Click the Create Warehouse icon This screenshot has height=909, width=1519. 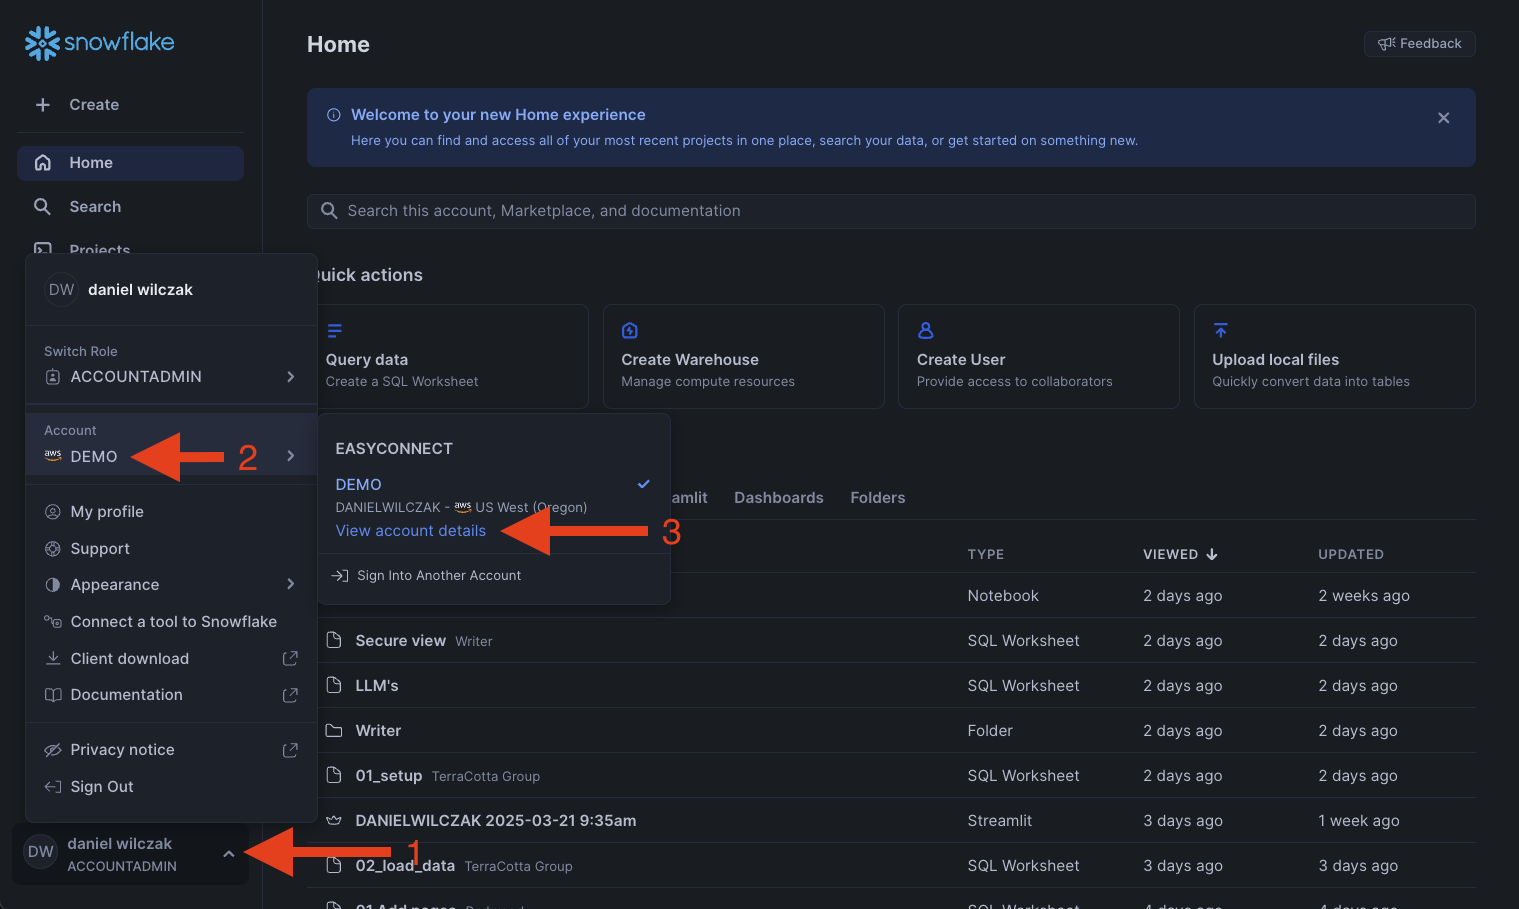630,331
